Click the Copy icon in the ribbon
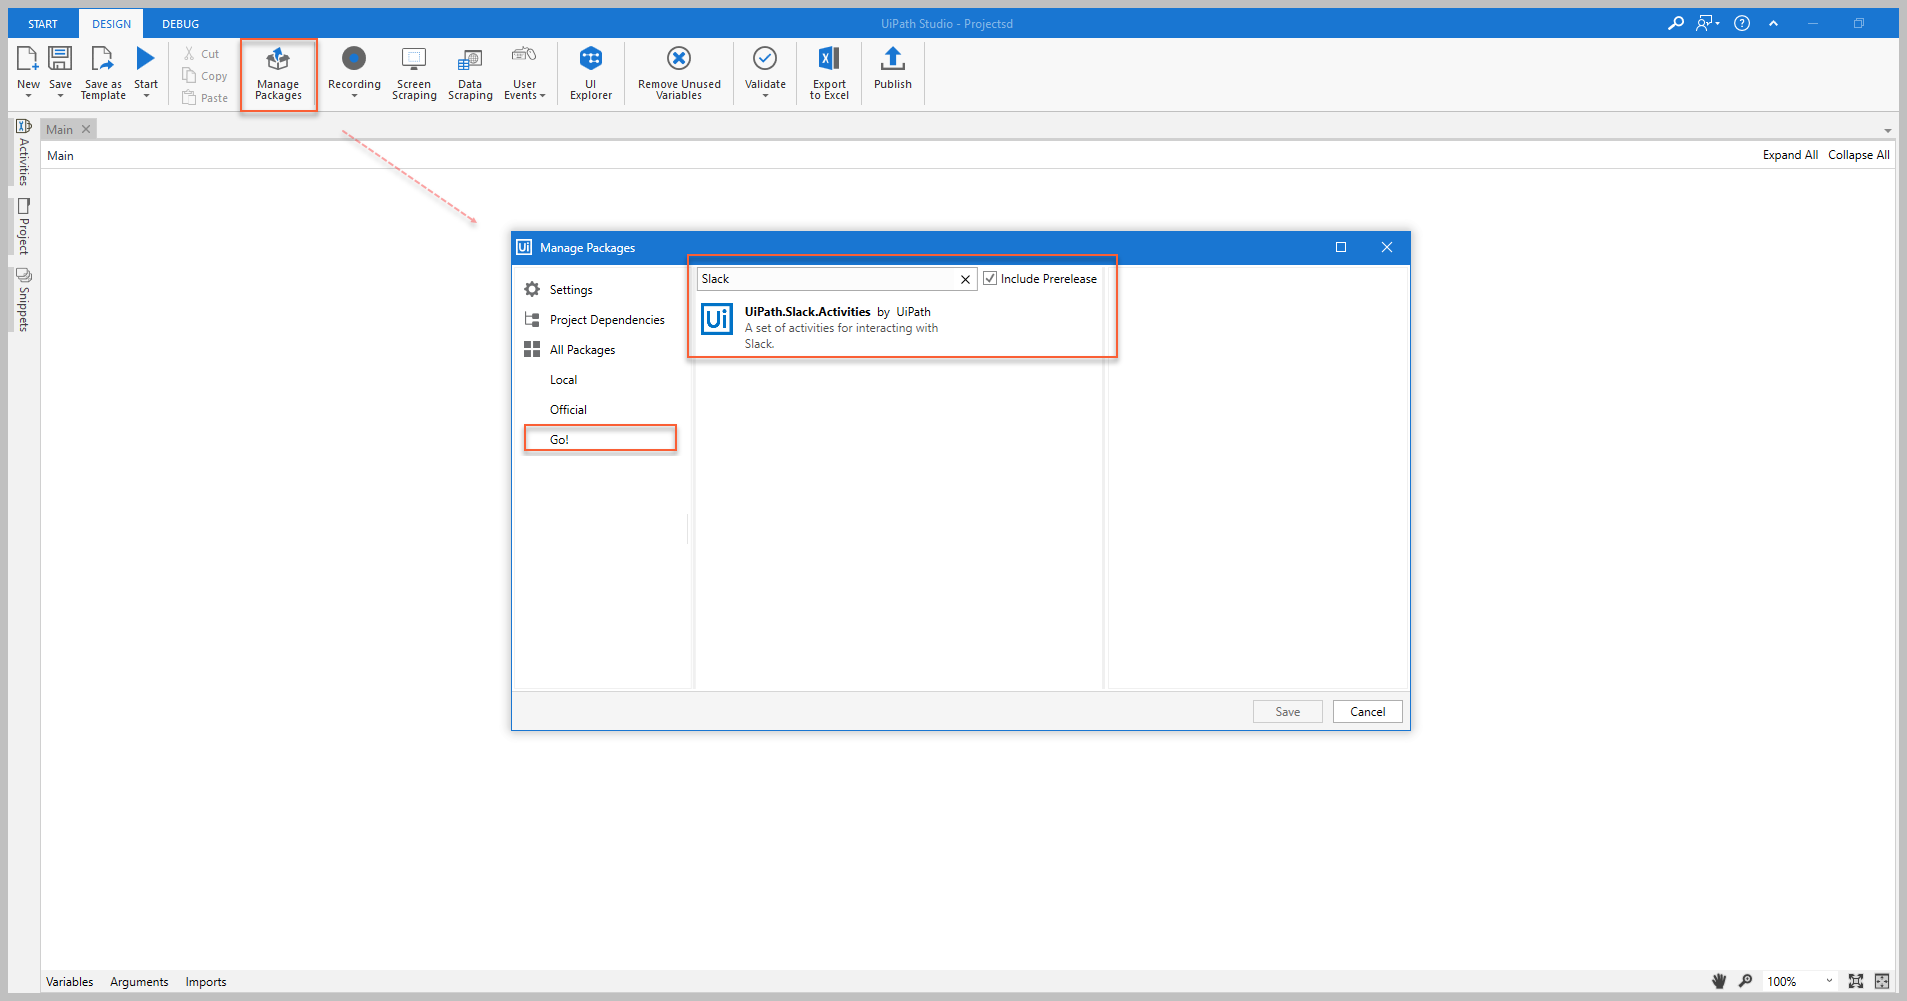Viewport: 1907px width, 1001px height. click(189, 76)
